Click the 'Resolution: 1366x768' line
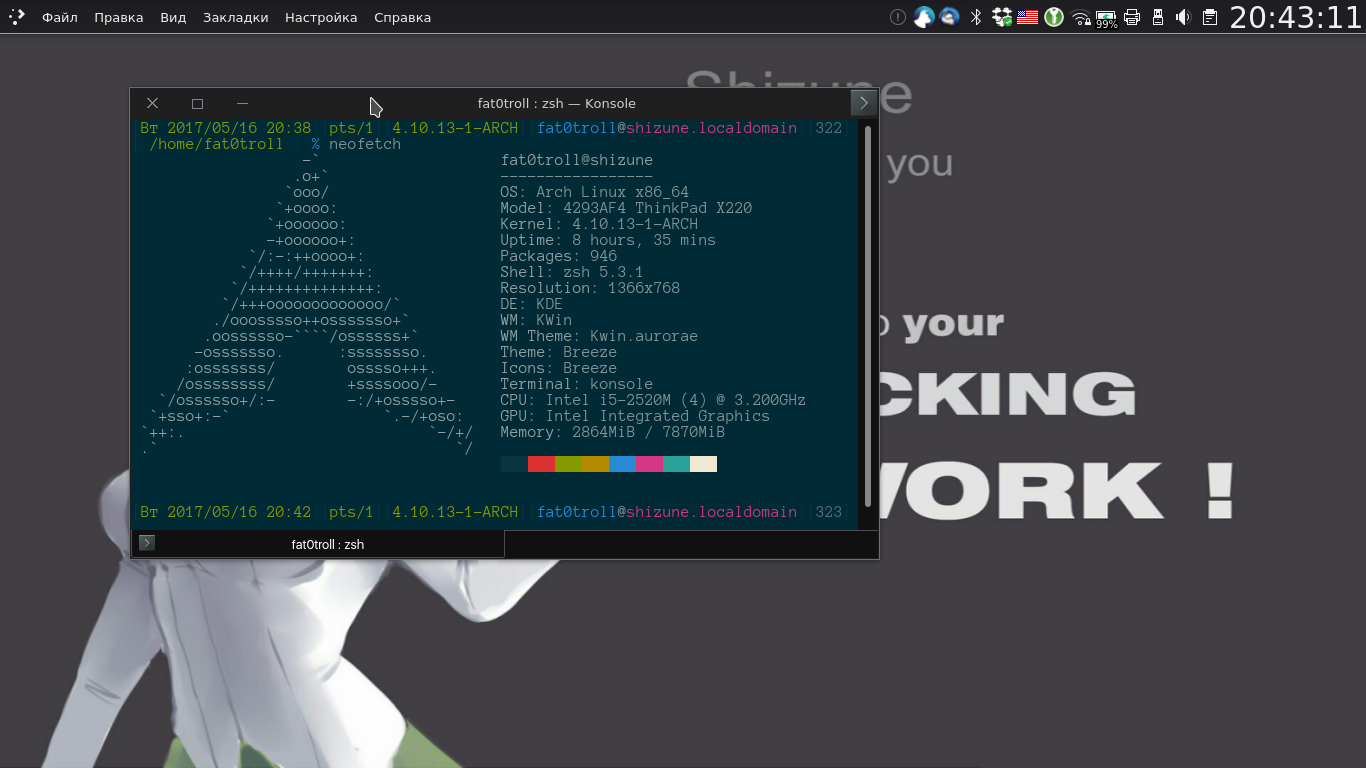The width and height of the screenshot is (1366, 768). click(590, 288)
